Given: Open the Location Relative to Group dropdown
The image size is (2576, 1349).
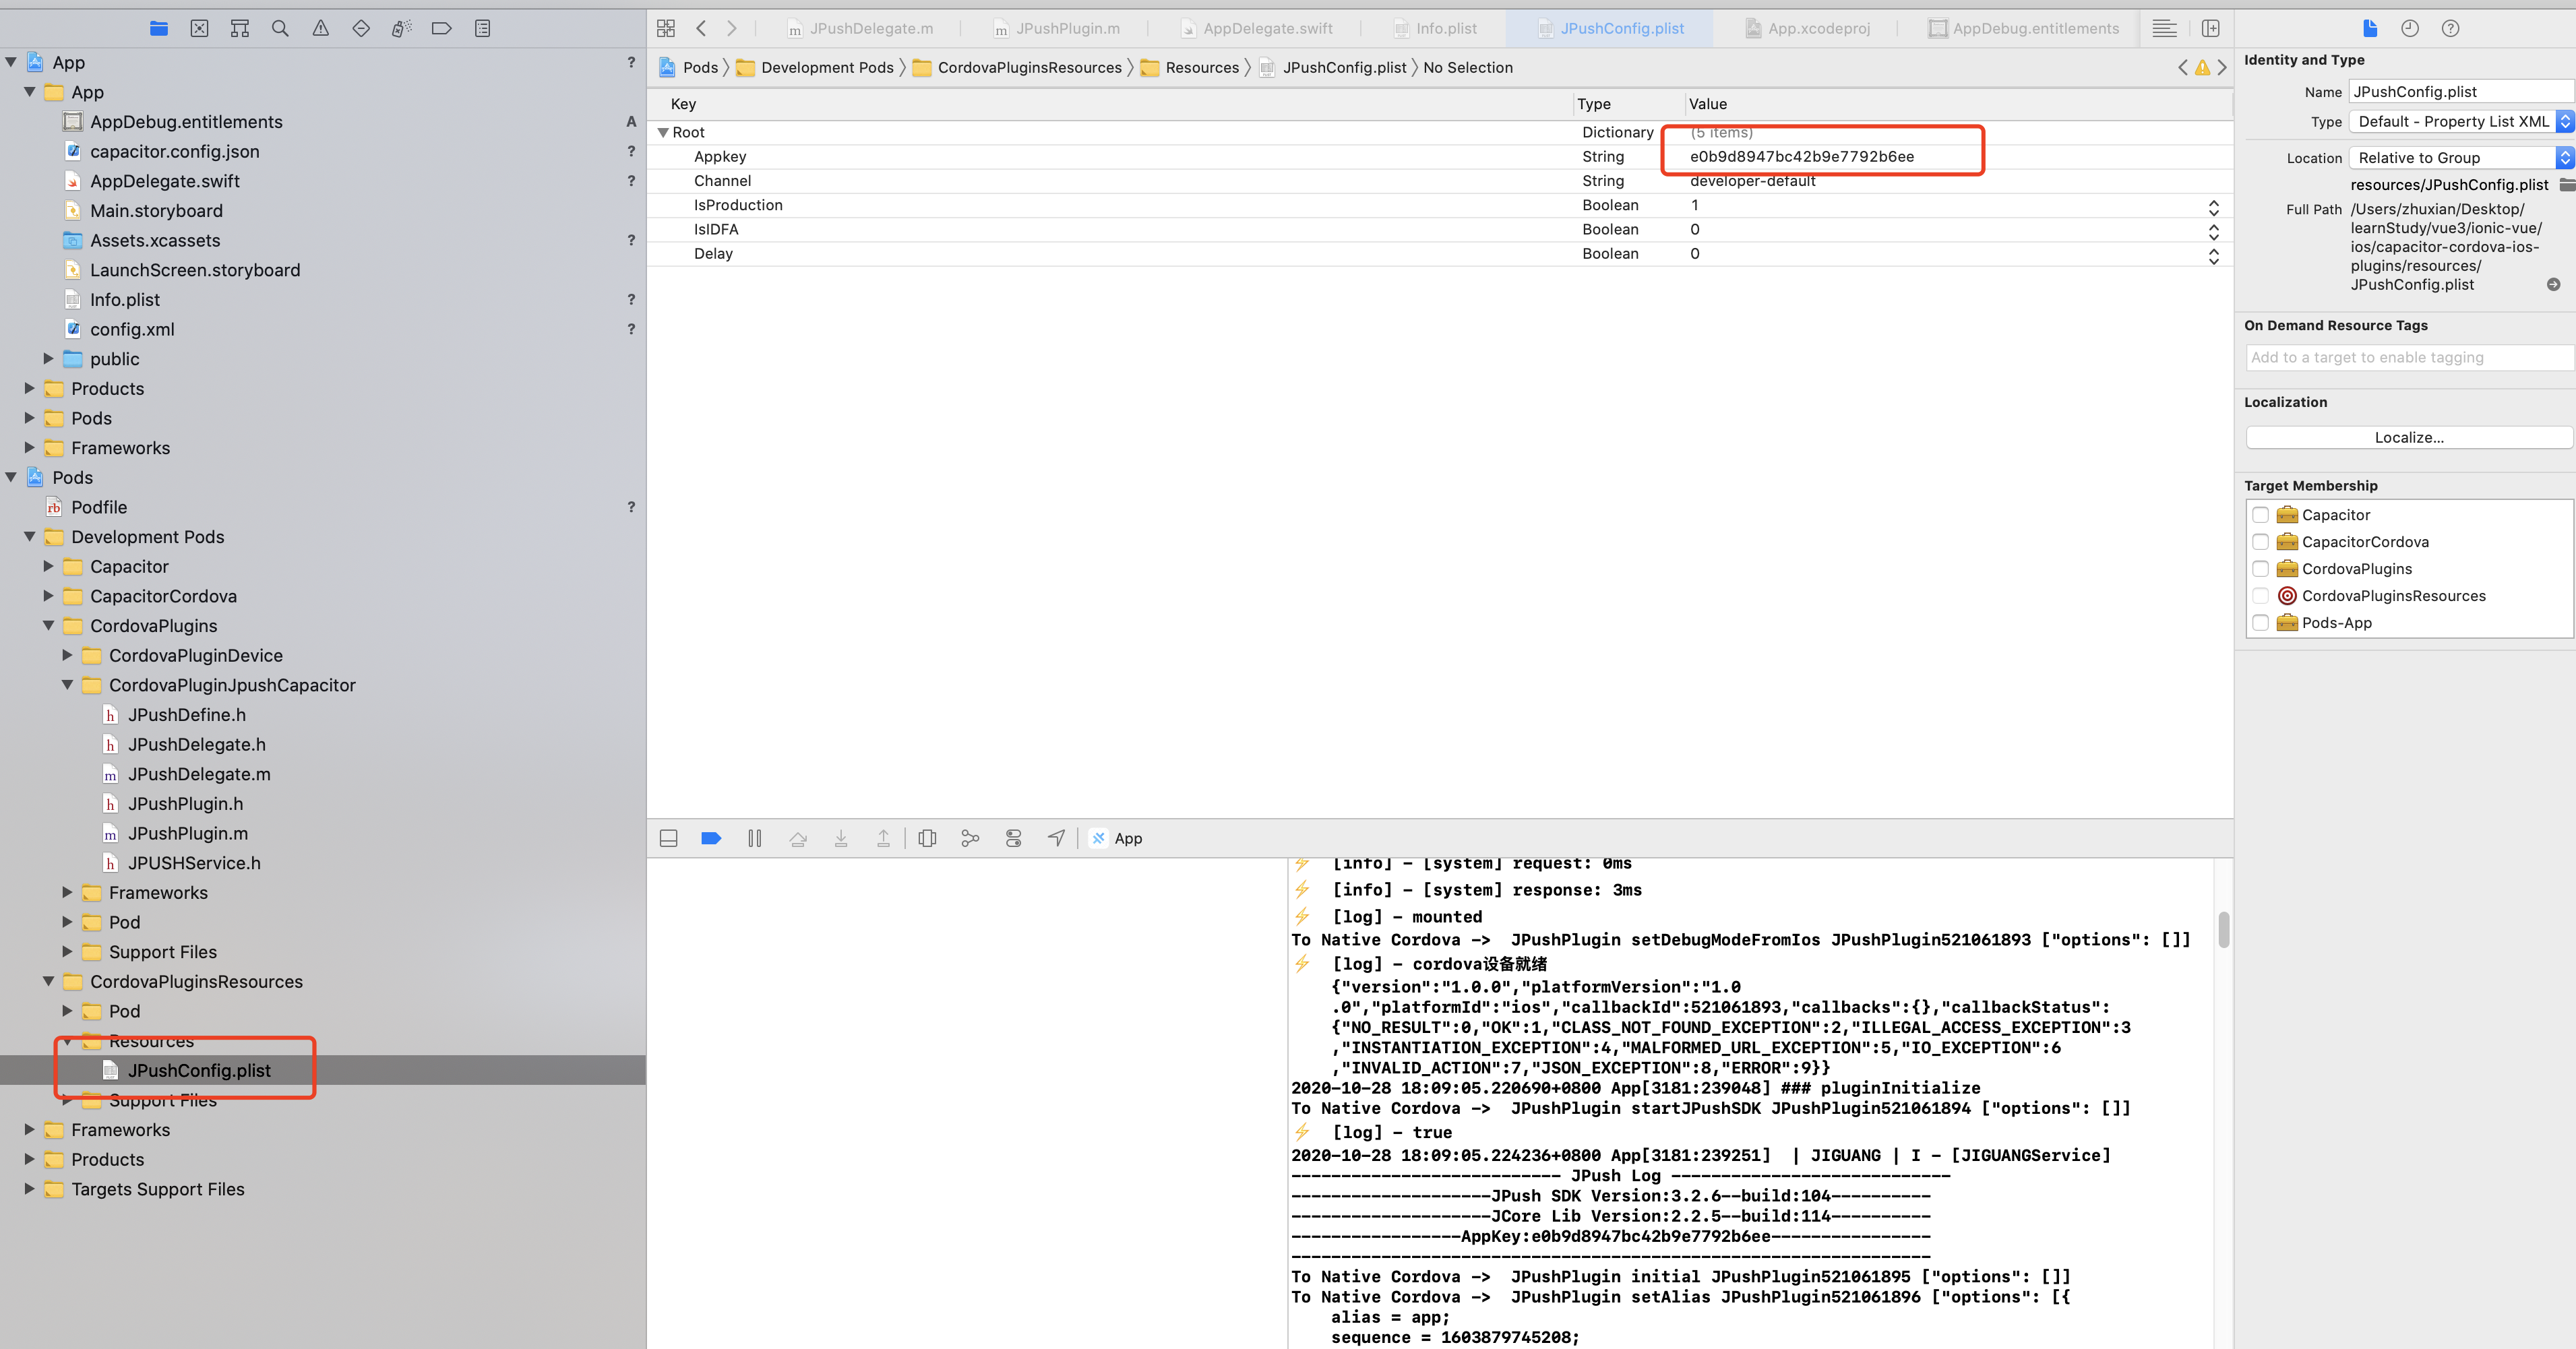Looking at the screenshot, I should pos(2461,158).
